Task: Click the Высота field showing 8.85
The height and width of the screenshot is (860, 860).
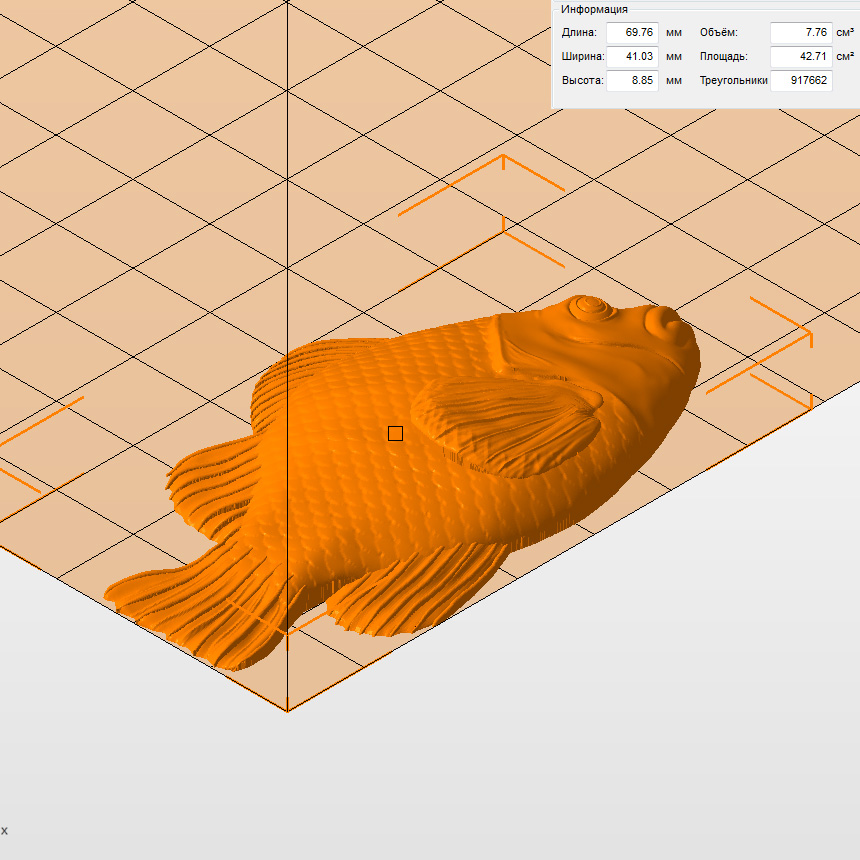Action: click(x=632, y=80)
